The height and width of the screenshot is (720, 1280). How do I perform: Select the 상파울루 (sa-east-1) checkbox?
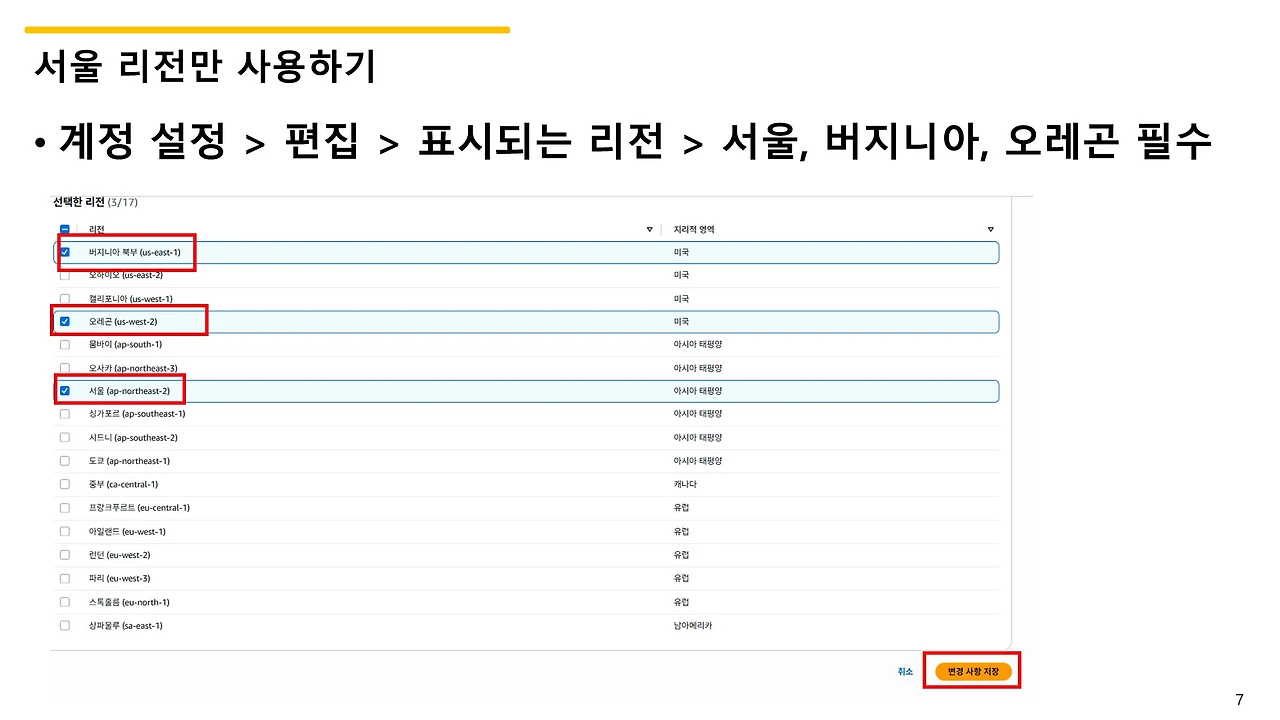click(x=64, y=625)
